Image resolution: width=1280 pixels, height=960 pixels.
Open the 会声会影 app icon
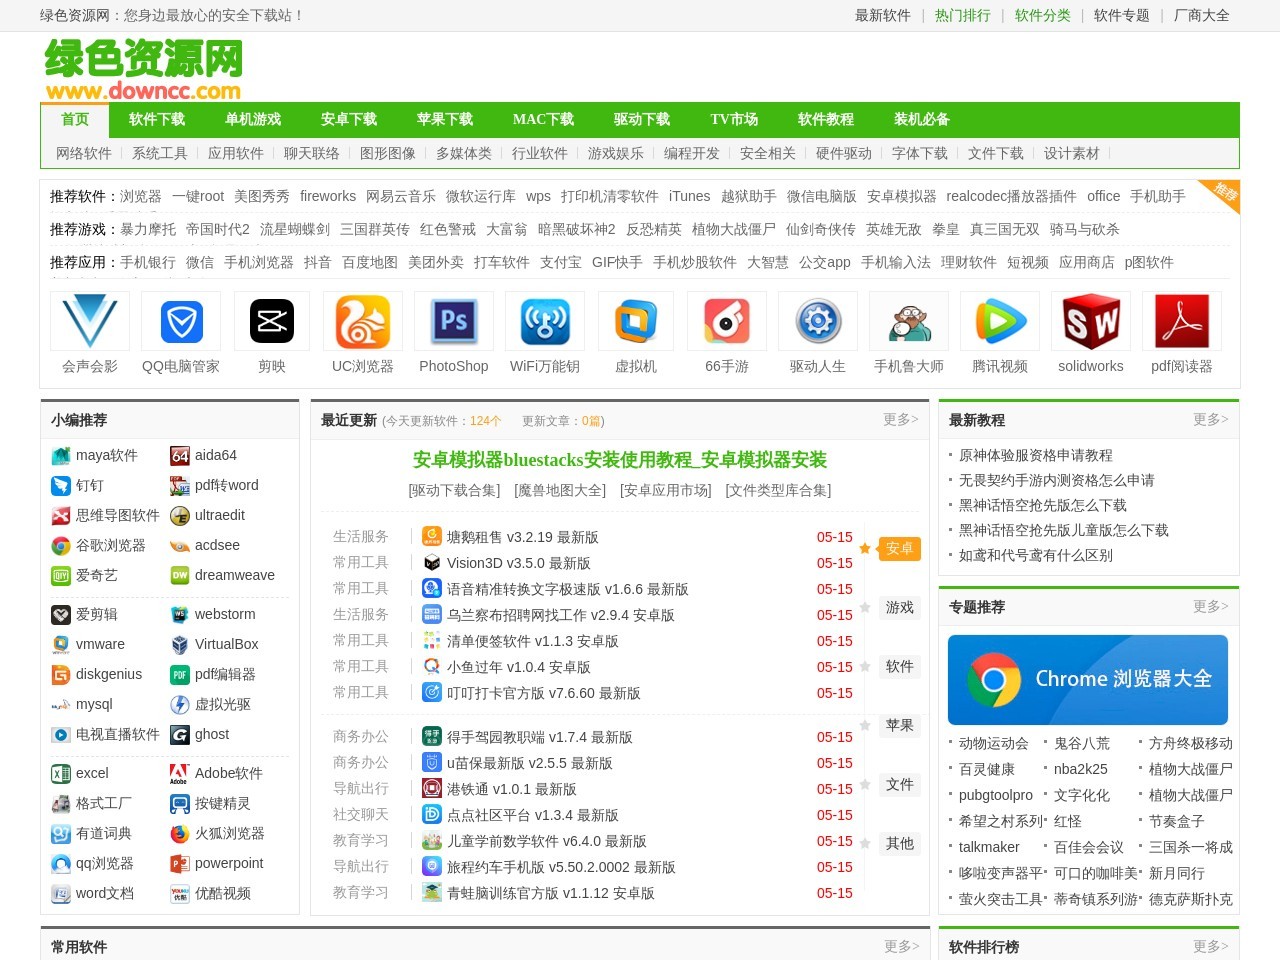coord(90,322)
